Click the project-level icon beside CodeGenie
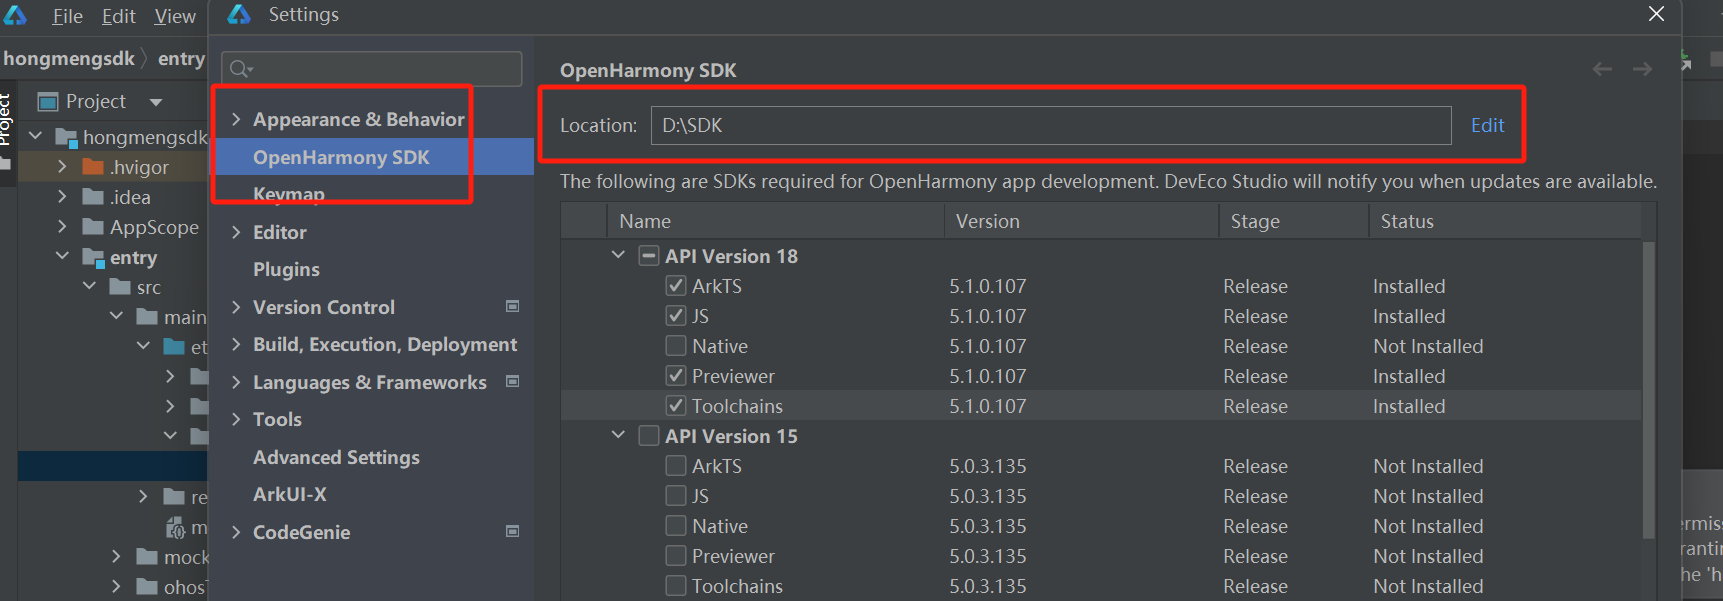 (x=513, y=531)
